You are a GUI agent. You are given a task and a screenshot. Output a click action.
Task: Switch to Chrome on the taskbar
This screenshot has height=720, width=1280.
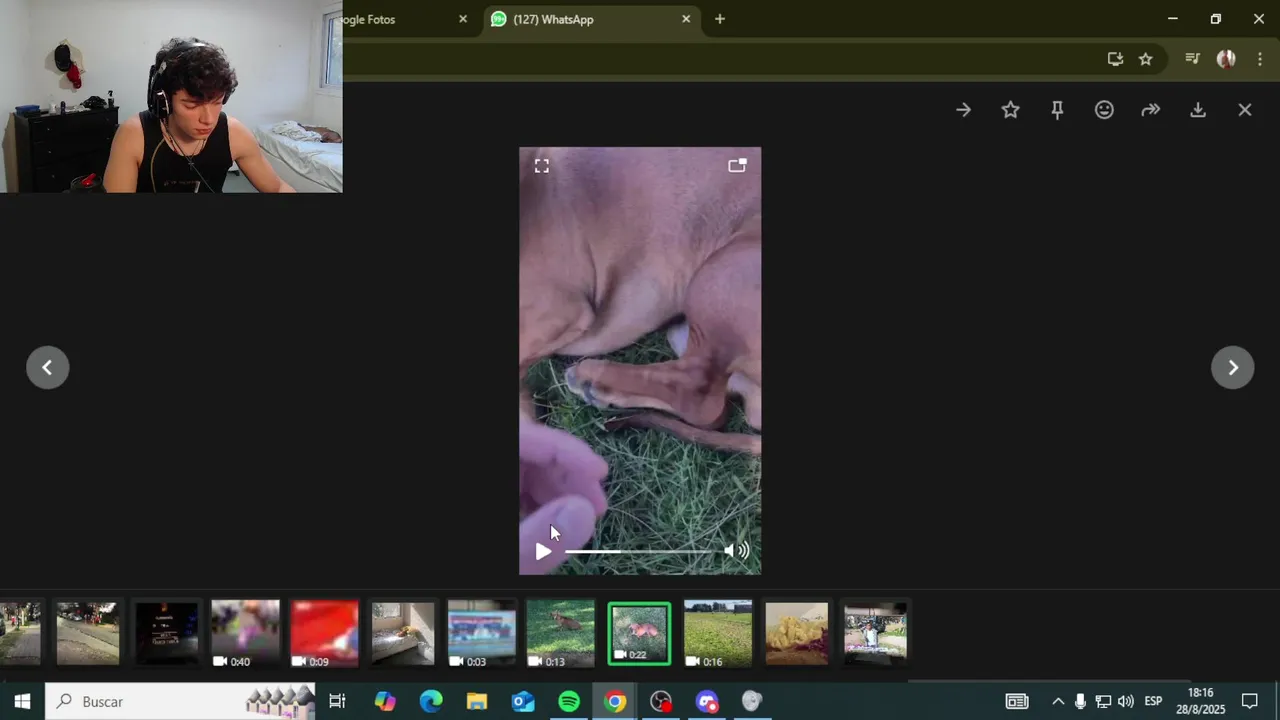click(x=615, y=702)
